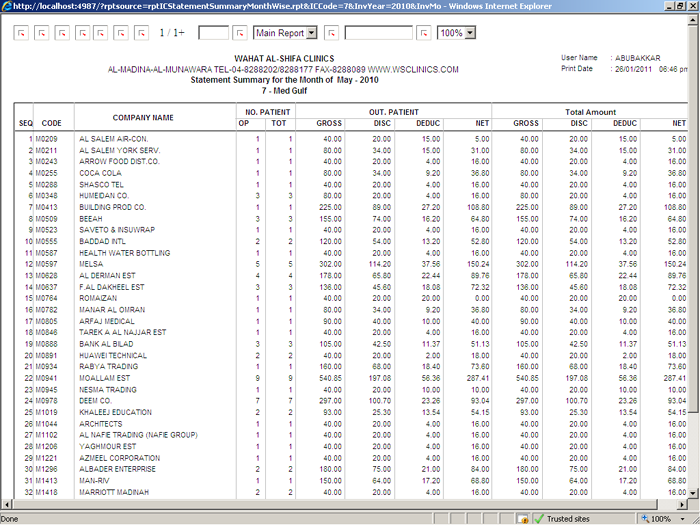Viewport: 700px width, 525px height.
Task: Click company 'MELSA'
Action: pyautogui.click(x=91, y=264)
